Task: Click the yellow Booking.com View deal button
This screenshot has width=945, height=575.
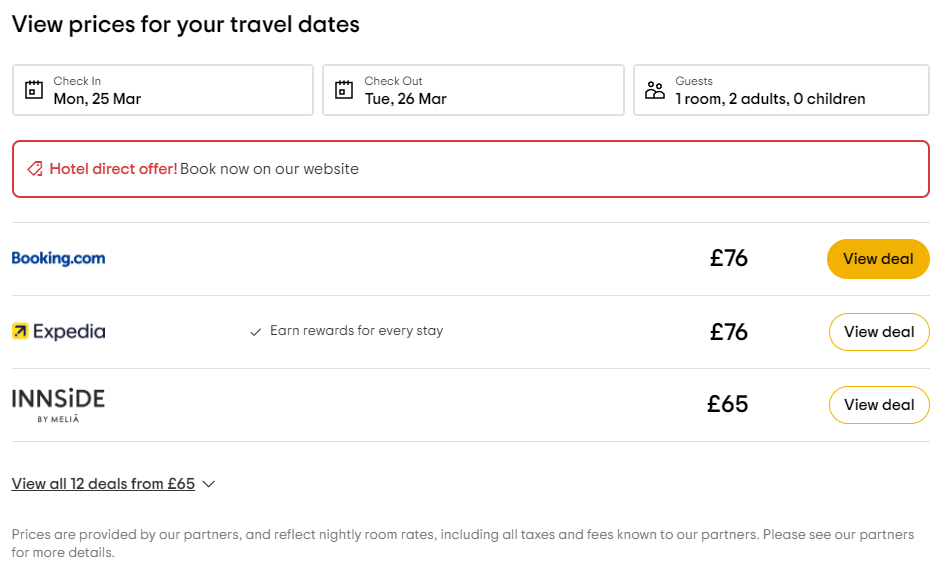Action: click(x=878, y=259)
